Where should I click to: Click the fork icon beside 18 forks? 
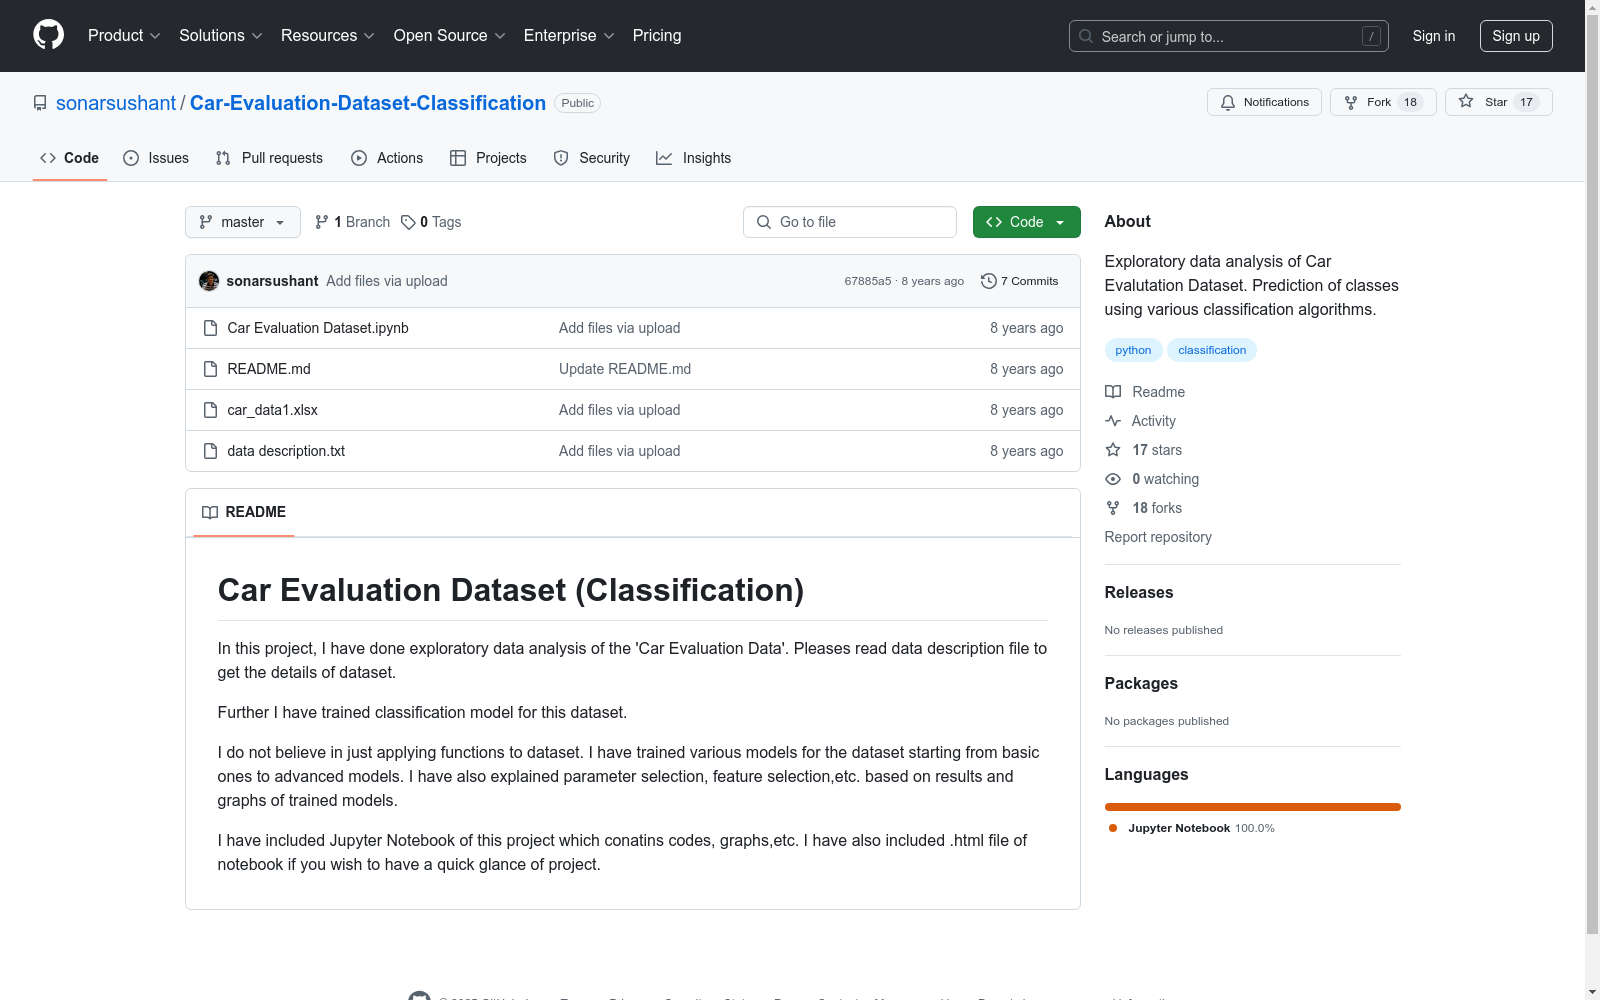[1113, 508]
